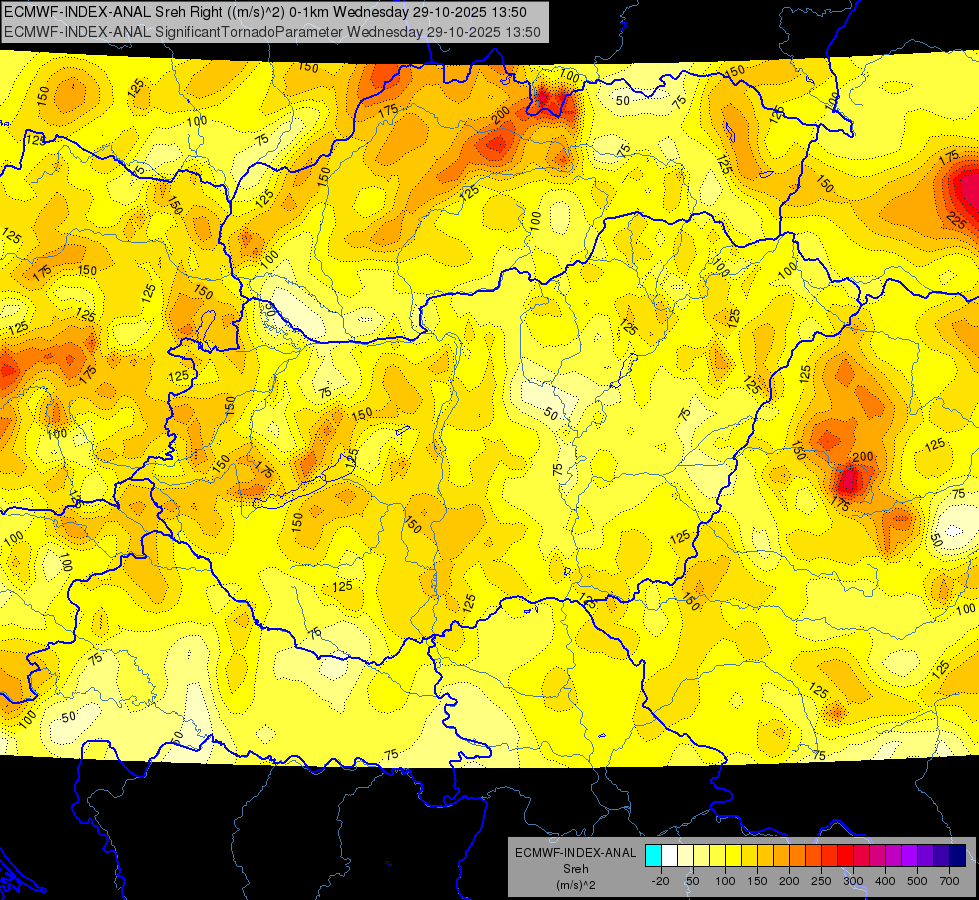Click the '(m/s)^2' unit in the legend box
Screen dimensions: 979x900
[x=575, y=885]
